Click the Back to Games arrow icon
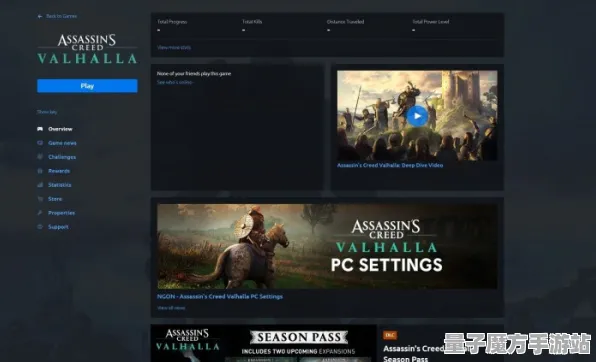The width and height of the screenshot is (596, 362). point(40,16)
